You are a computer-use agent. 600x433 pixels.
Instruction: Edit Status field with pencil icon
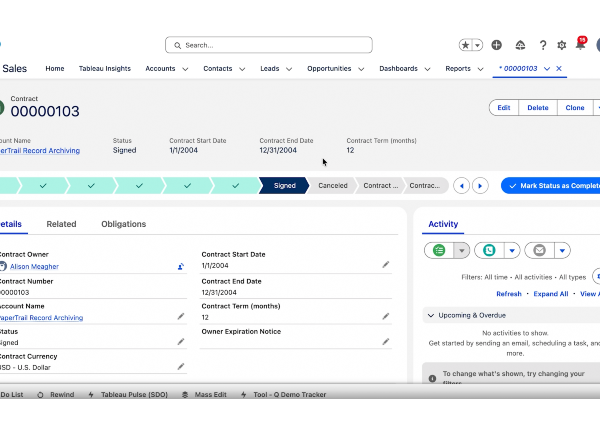(x=181, y=342)
